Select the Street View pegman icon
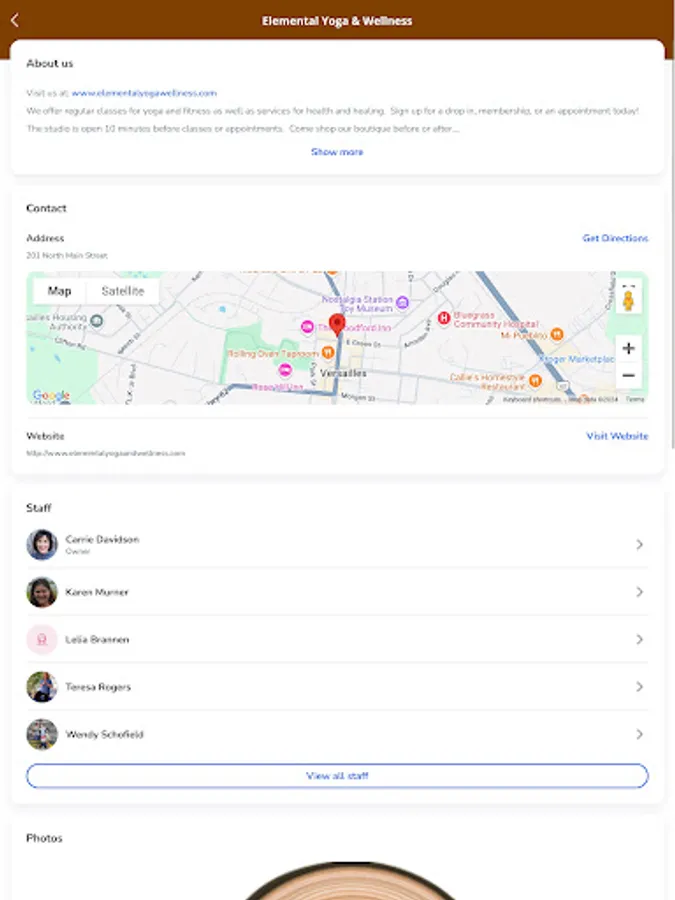The image size is (675, 900). tap(629, 301)
